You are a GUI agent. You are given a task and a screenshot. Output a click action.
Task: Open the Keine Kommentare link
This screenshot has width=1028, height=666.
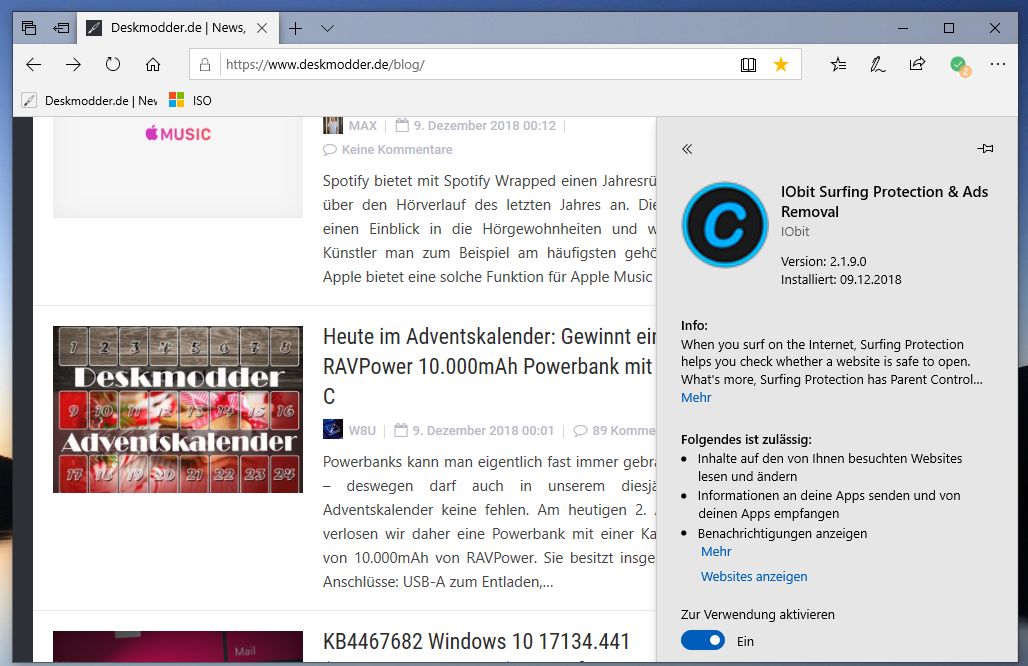[397, 149]
